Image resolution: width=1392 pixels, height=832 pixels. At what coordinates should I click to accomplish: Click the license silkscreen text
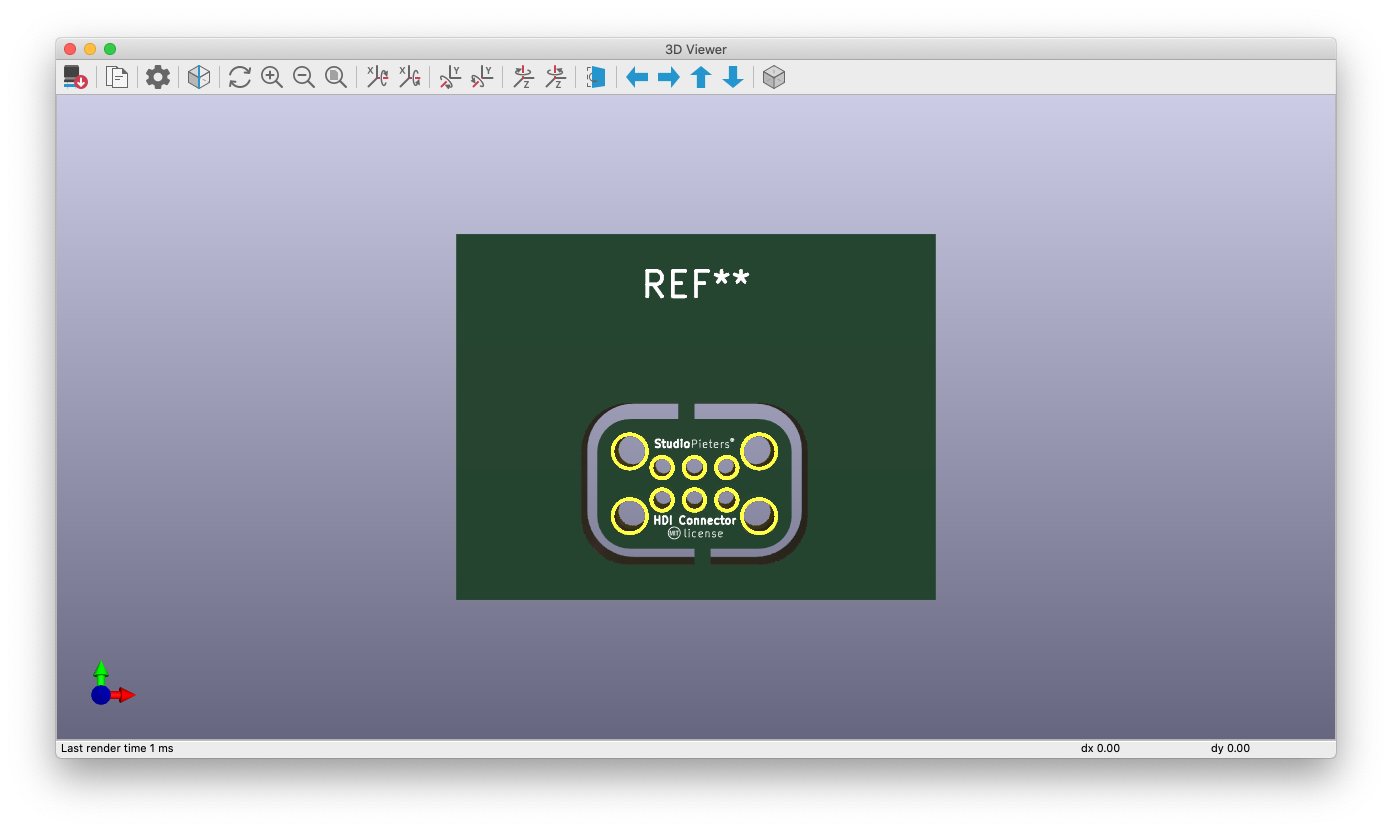click(x=703, y=534)
